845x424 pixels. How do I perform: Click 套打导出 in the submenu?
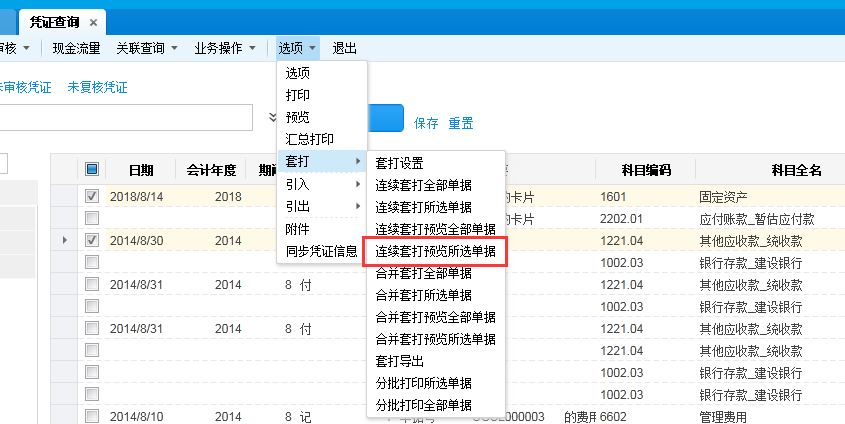tap(399, 361)
